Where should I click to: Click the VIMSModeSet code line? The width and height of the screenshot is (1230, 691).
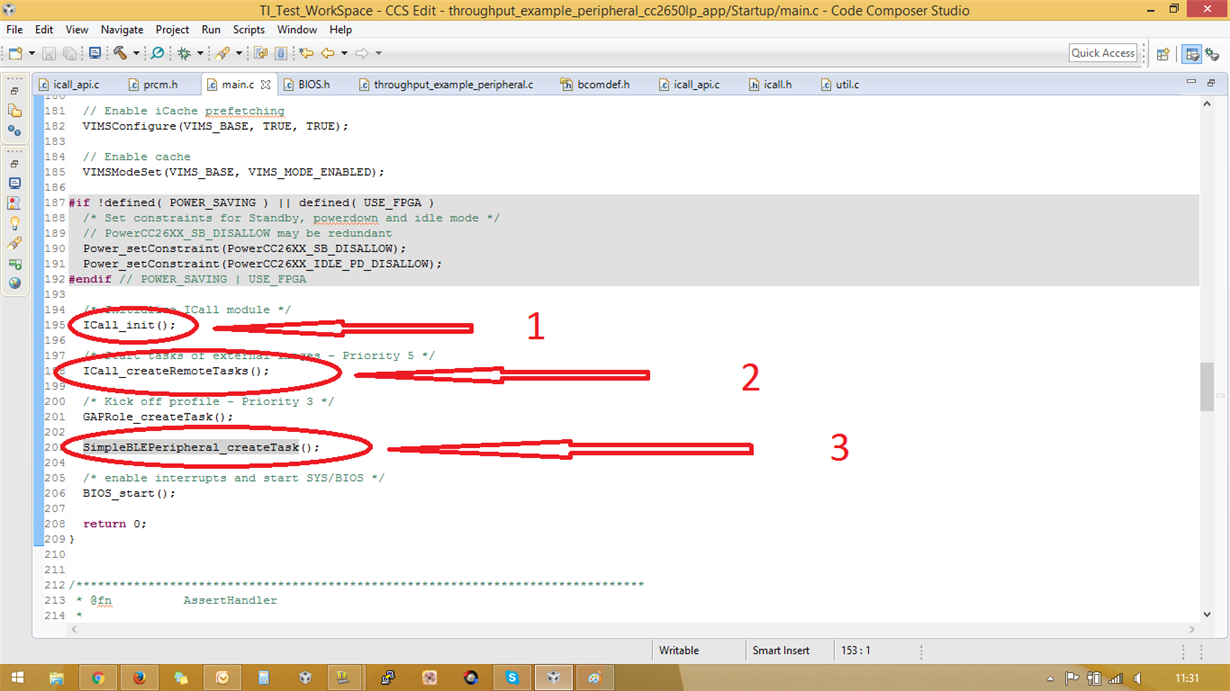[x=233, y=172]
